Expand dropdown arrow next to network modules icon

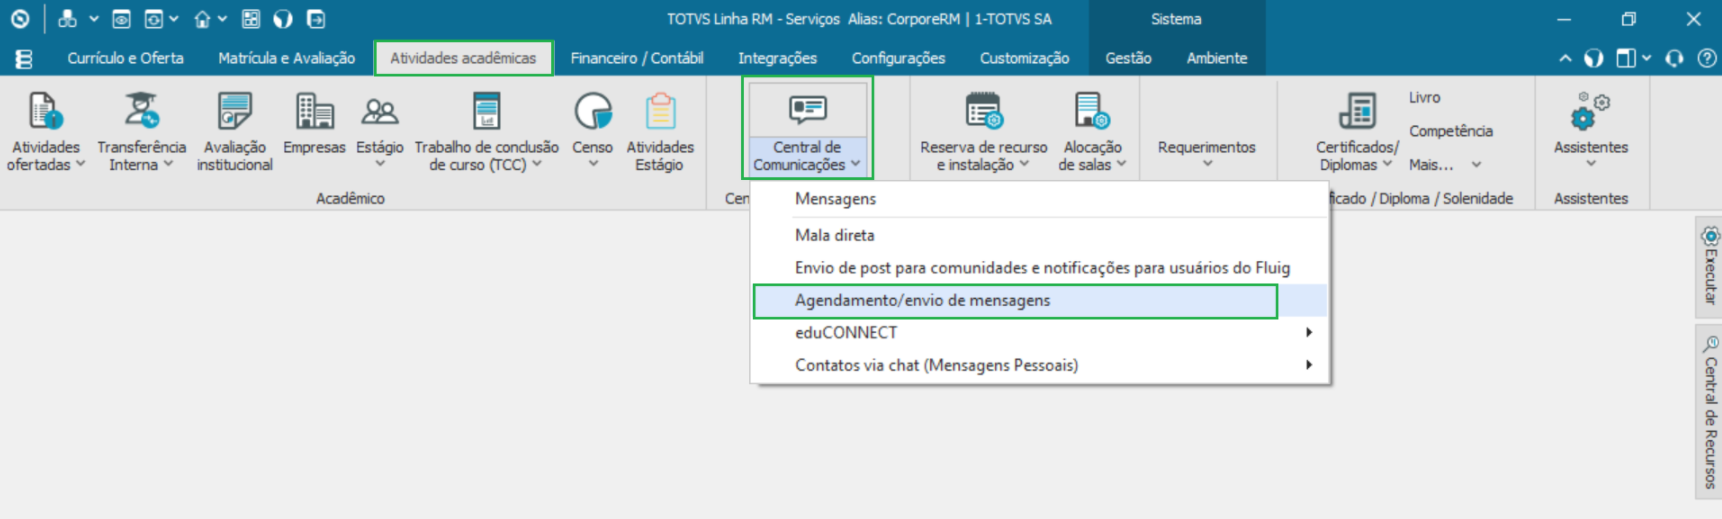pyautogui.click(x=93, y=19)
